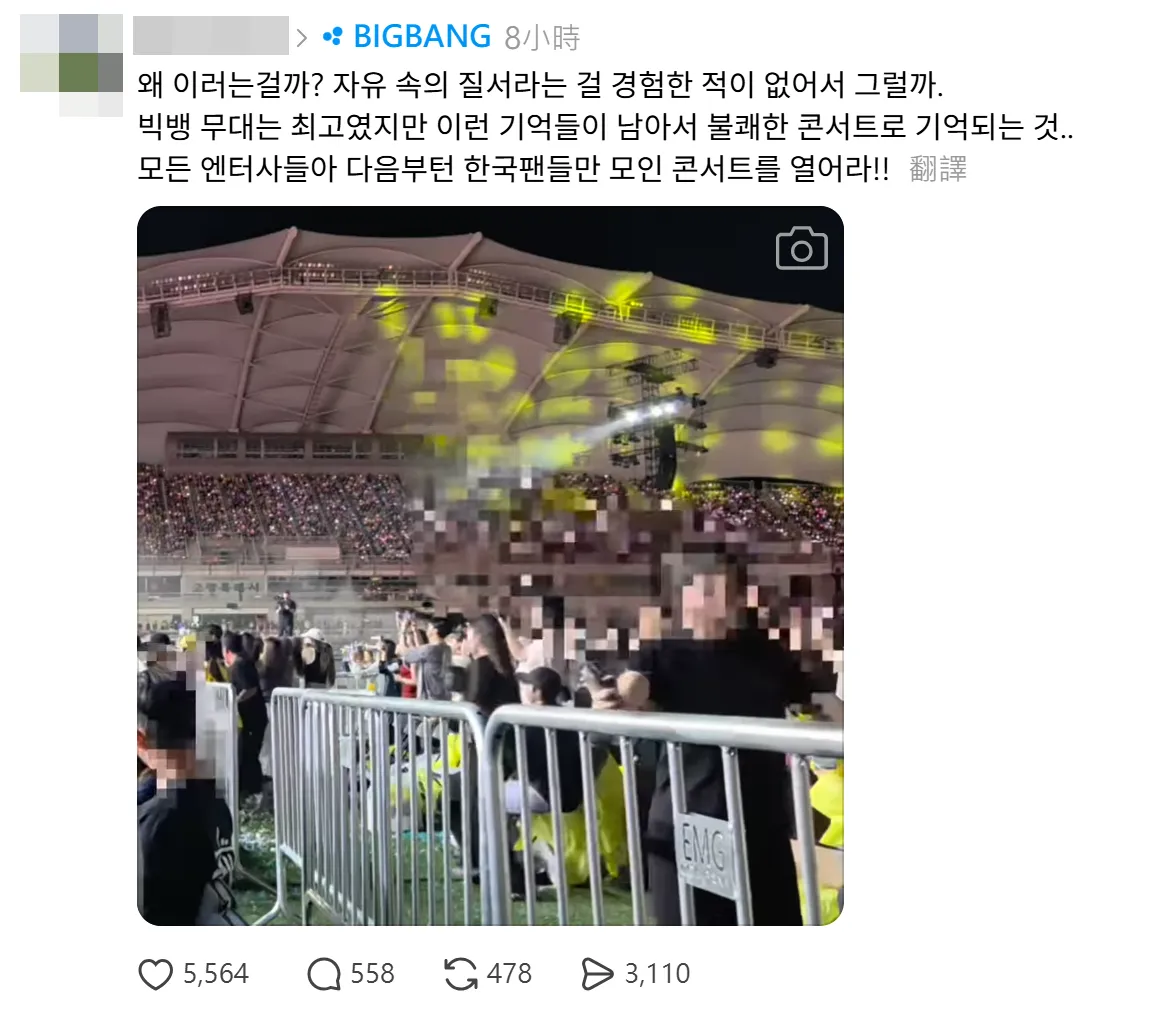1162x1017 pixels.
Task: Click the chevron arrow before the BIGBANG topic
Action: 302,37
